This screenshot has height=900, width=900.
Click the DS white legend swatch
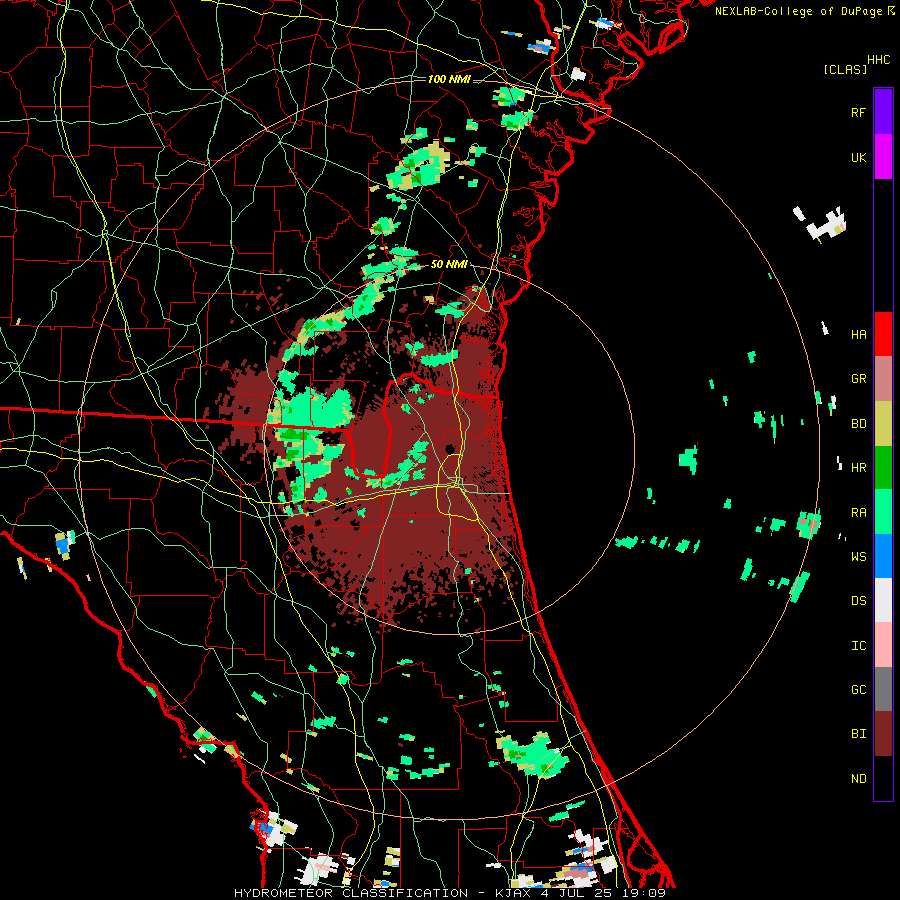coord(883,601)
